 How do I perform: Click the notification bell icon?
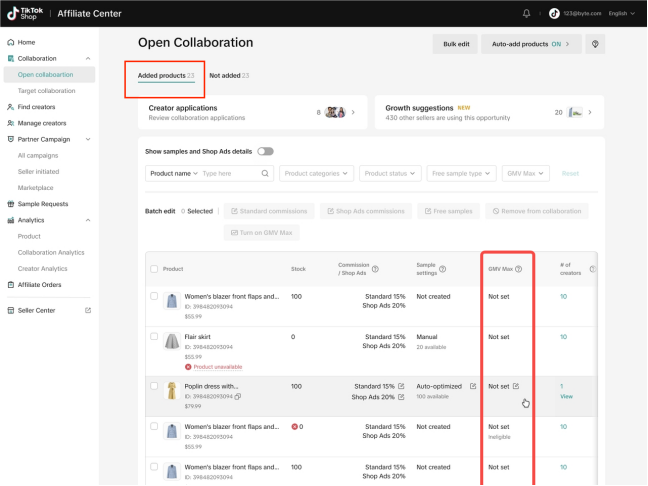[527, 13]
